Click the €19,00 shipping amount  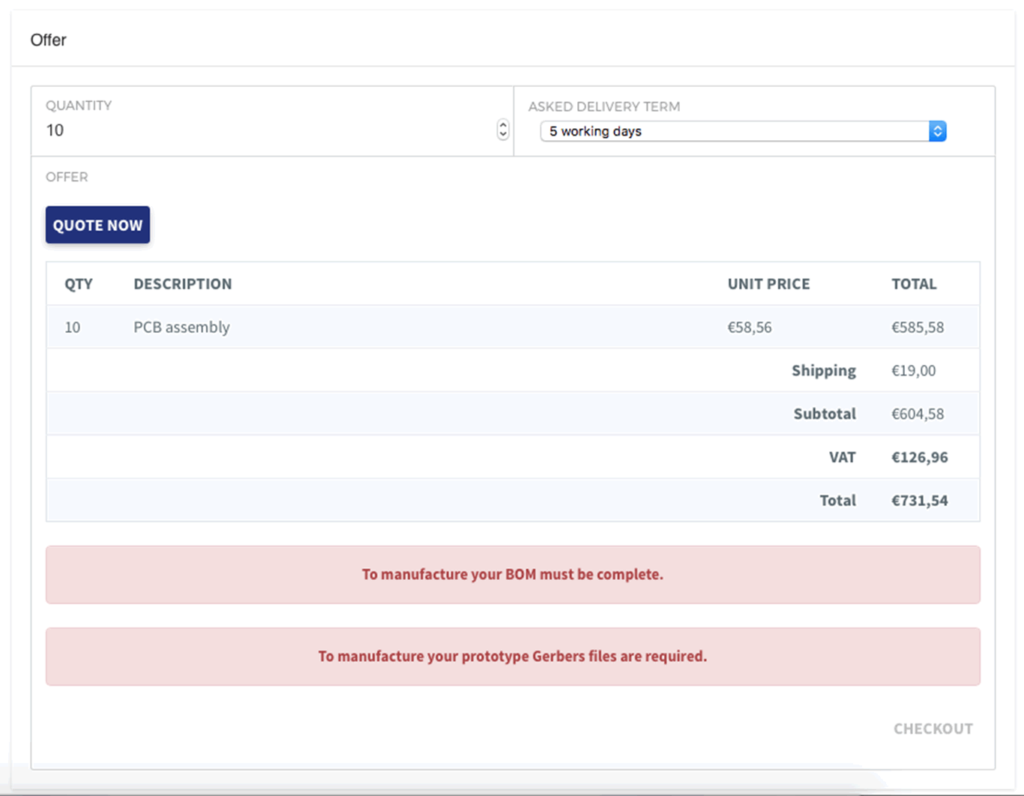pyautogui.click(x=913, y=371)
